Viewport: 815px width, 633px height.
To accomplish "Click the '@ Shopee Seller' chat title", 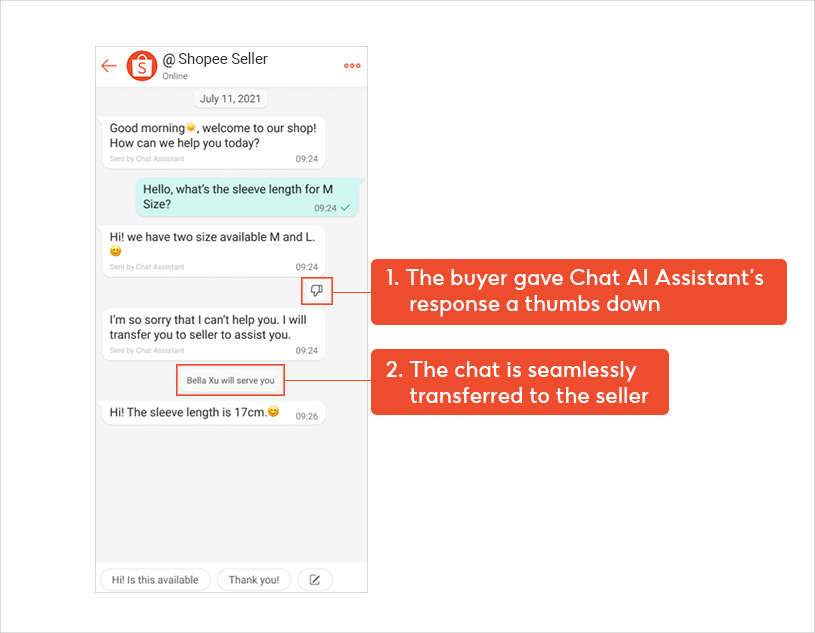I will pyautogui.click(x=215, y=59).
